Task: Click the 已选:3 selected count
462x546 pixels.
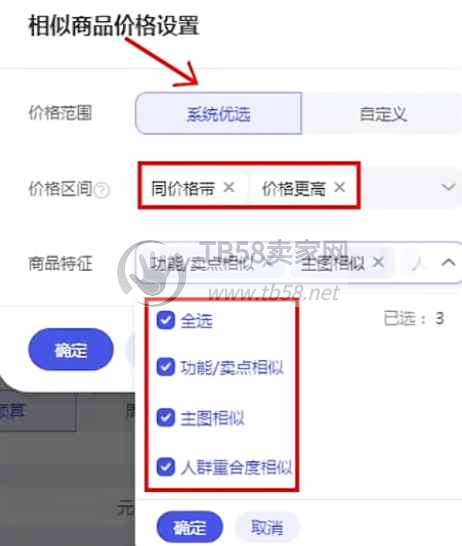Action: coord(414,318)
